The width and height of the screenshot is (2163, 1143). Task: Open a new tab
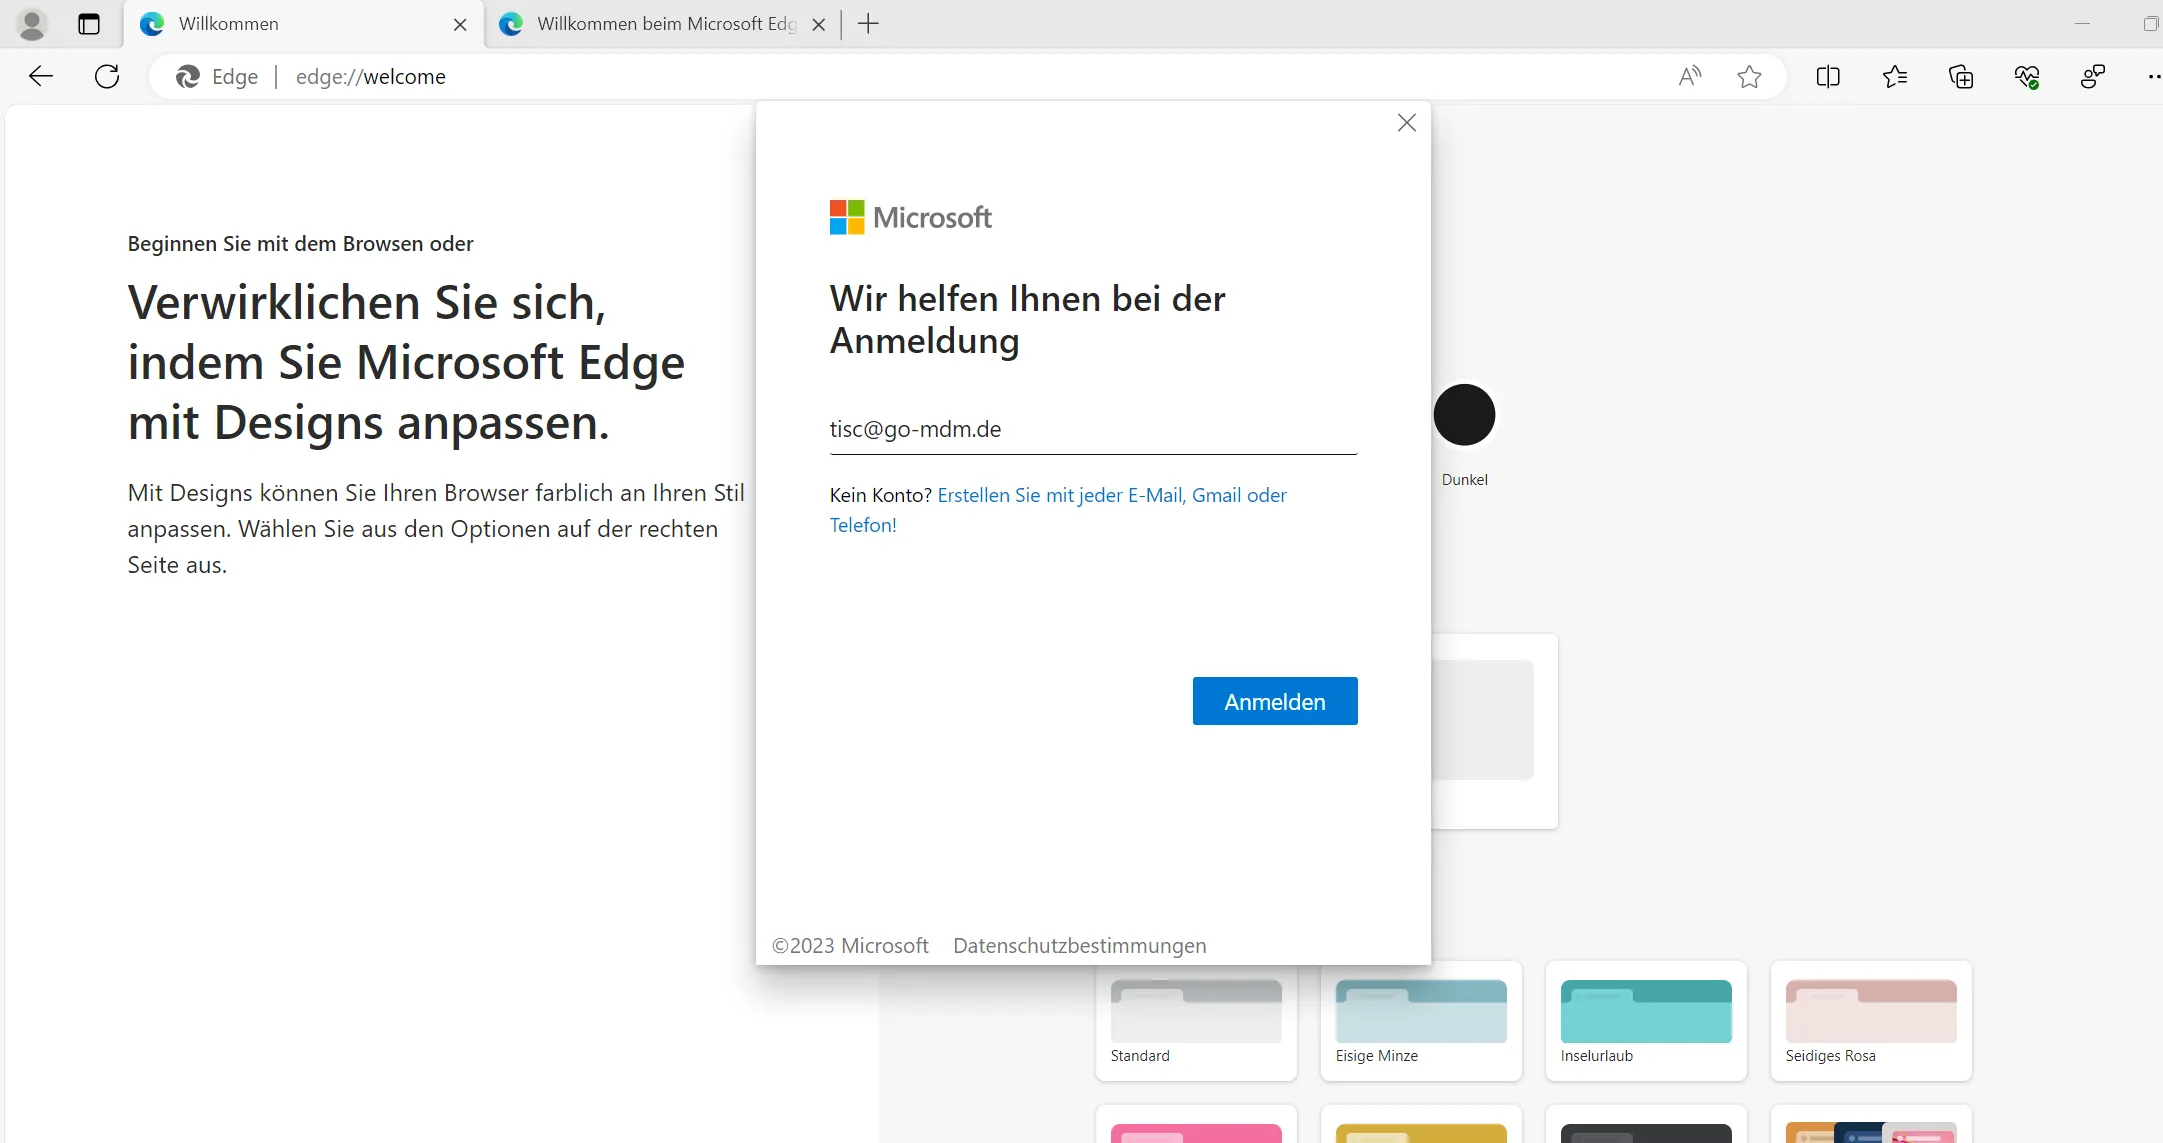click(868, 24)
